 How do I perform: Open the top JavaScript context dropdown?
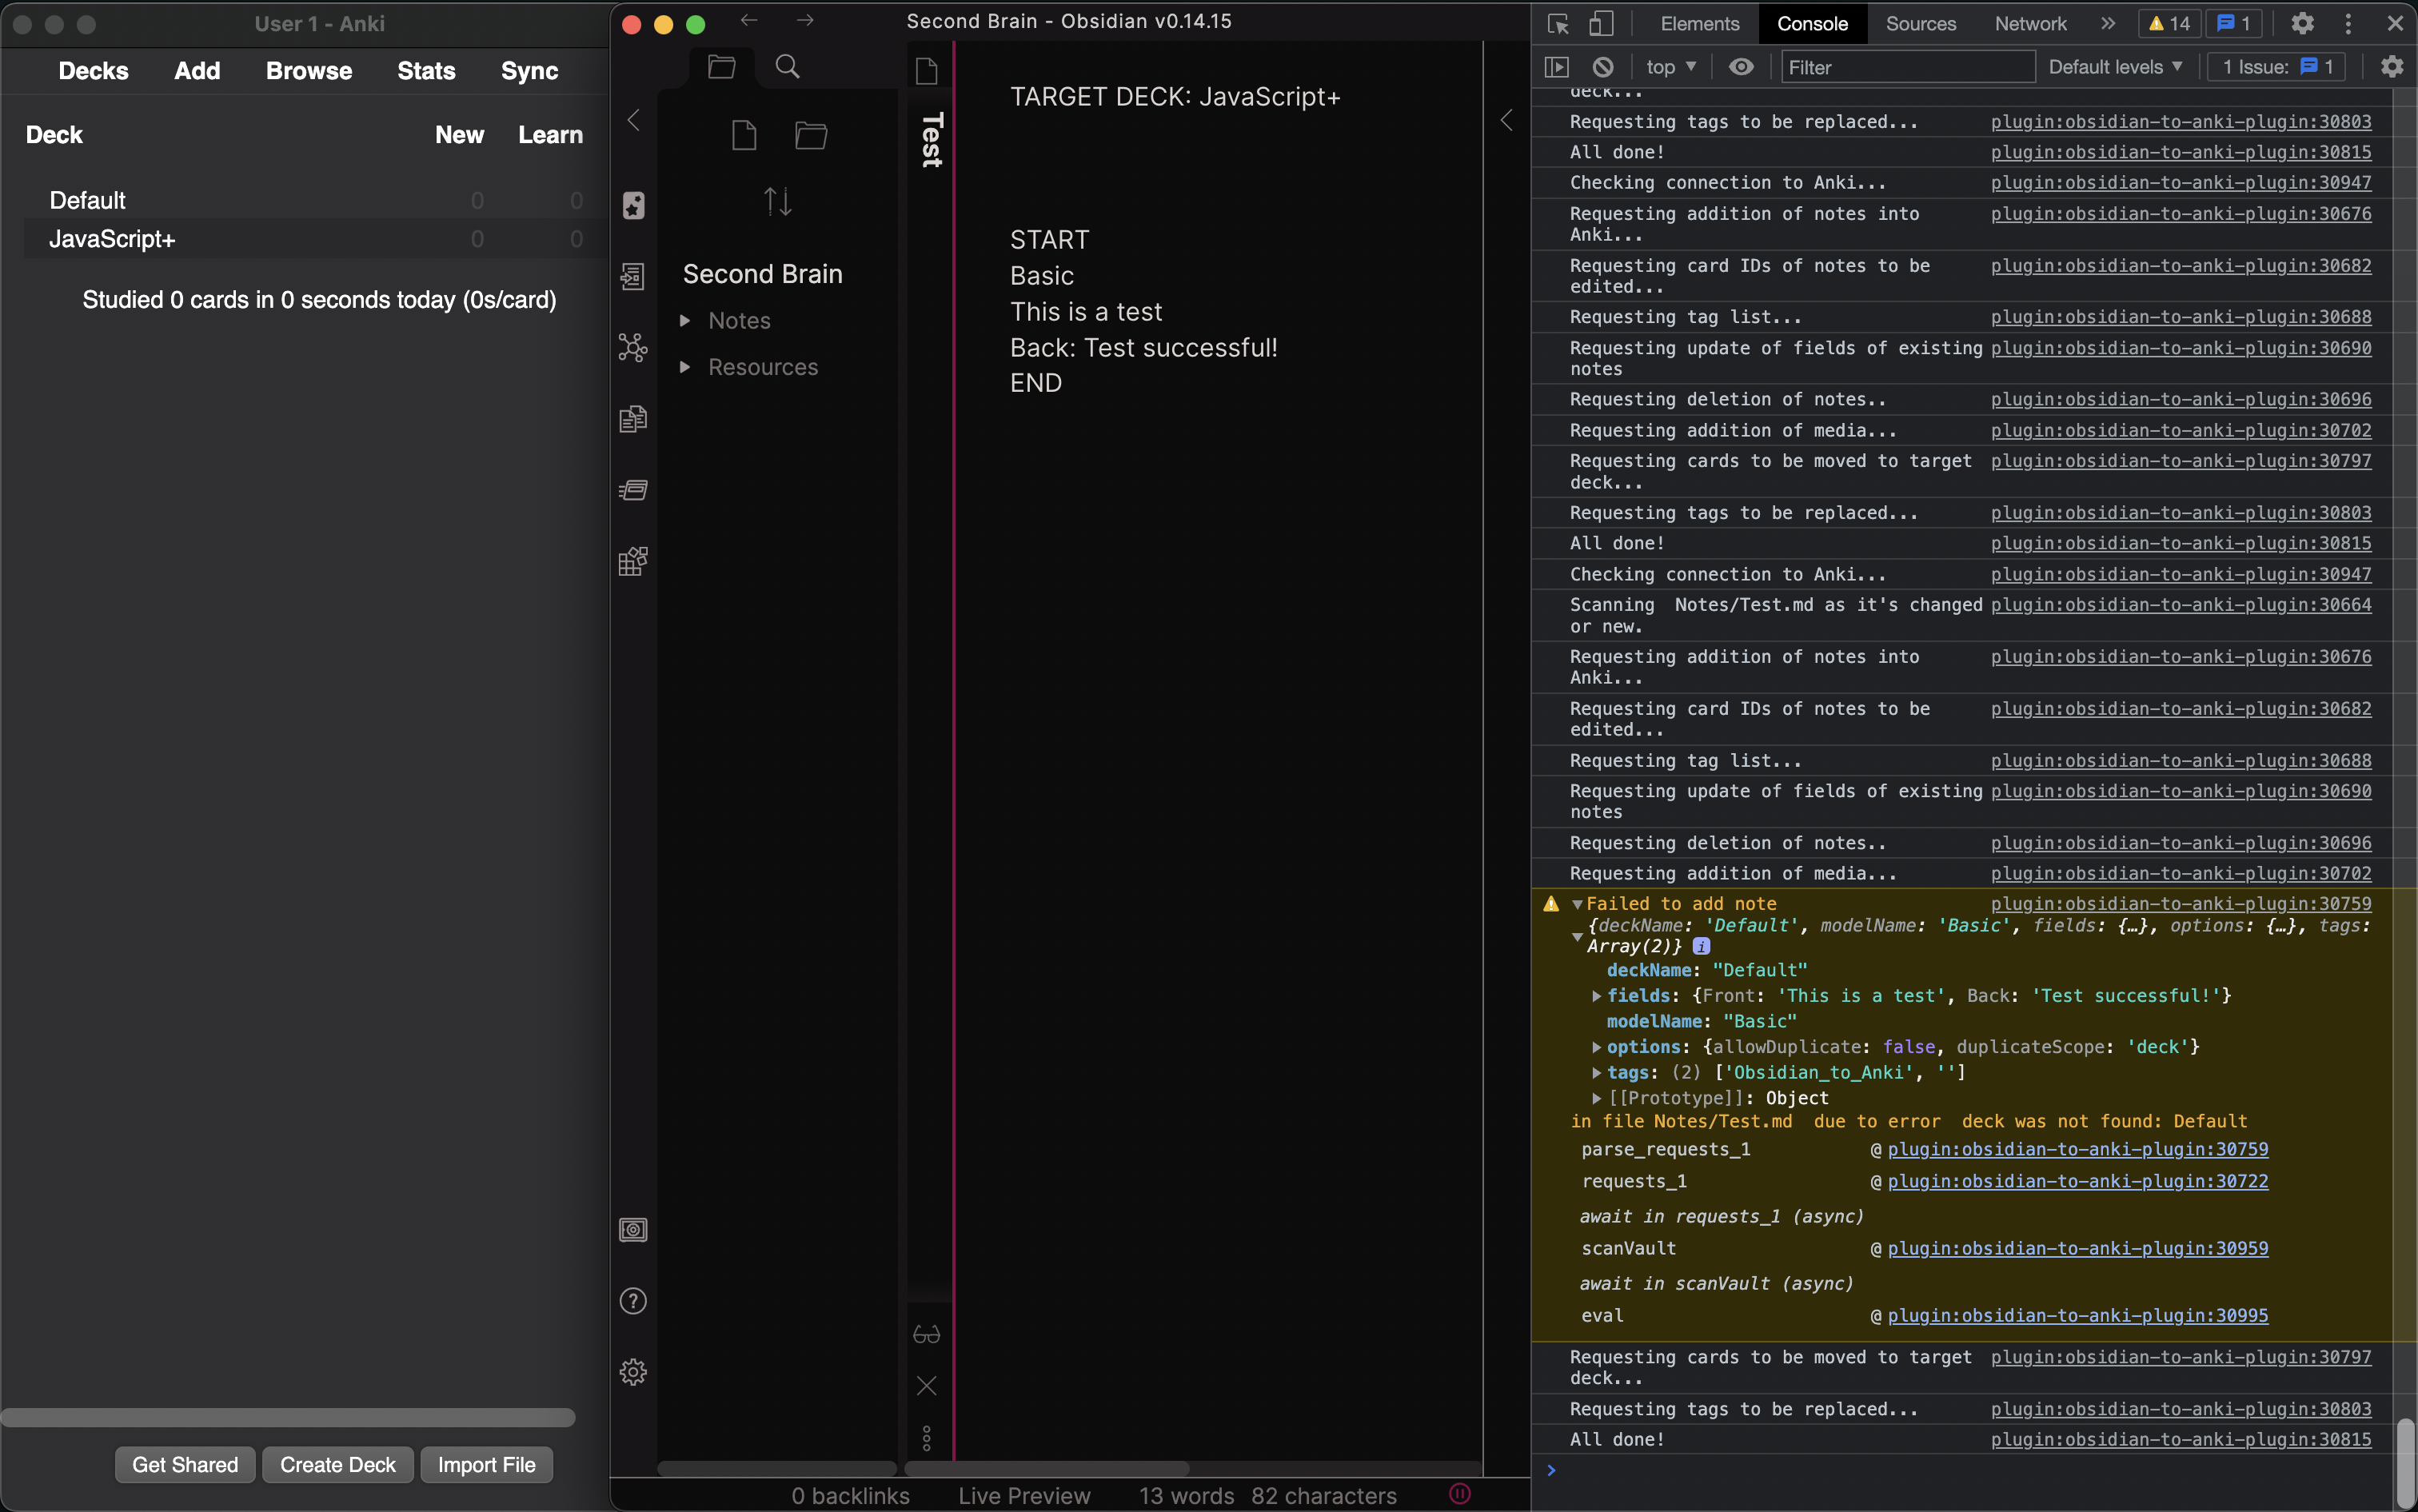tap(1671, 67)
